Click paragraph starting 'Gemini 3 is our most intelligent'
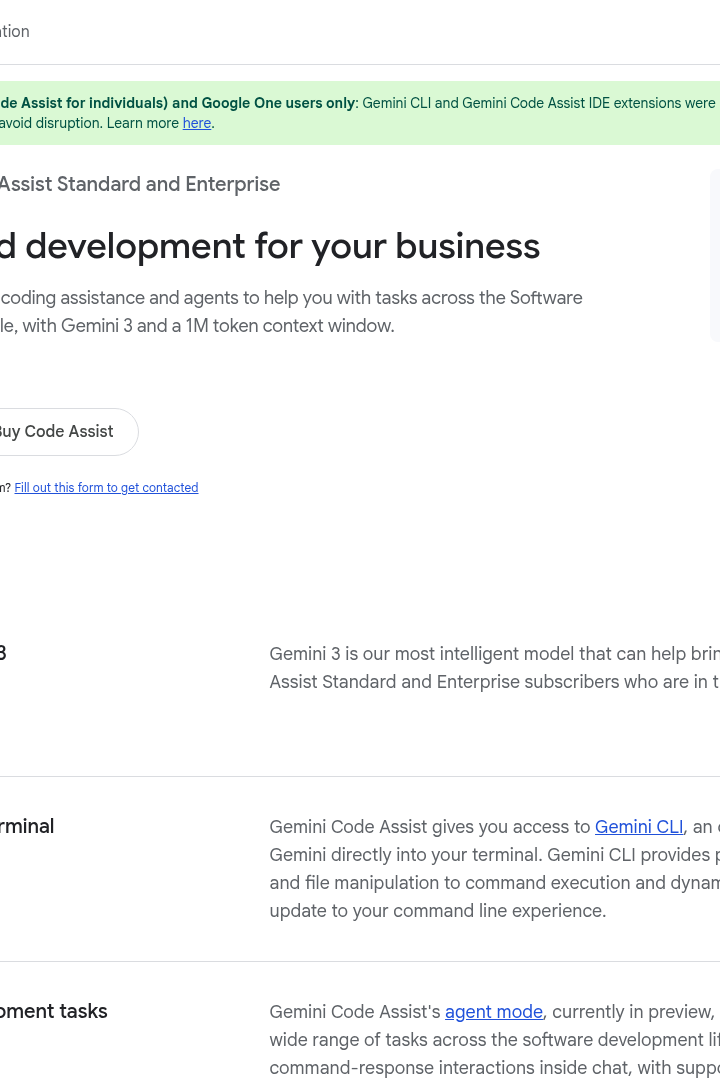Screen dimensions: 720x1080 [494, 667]
